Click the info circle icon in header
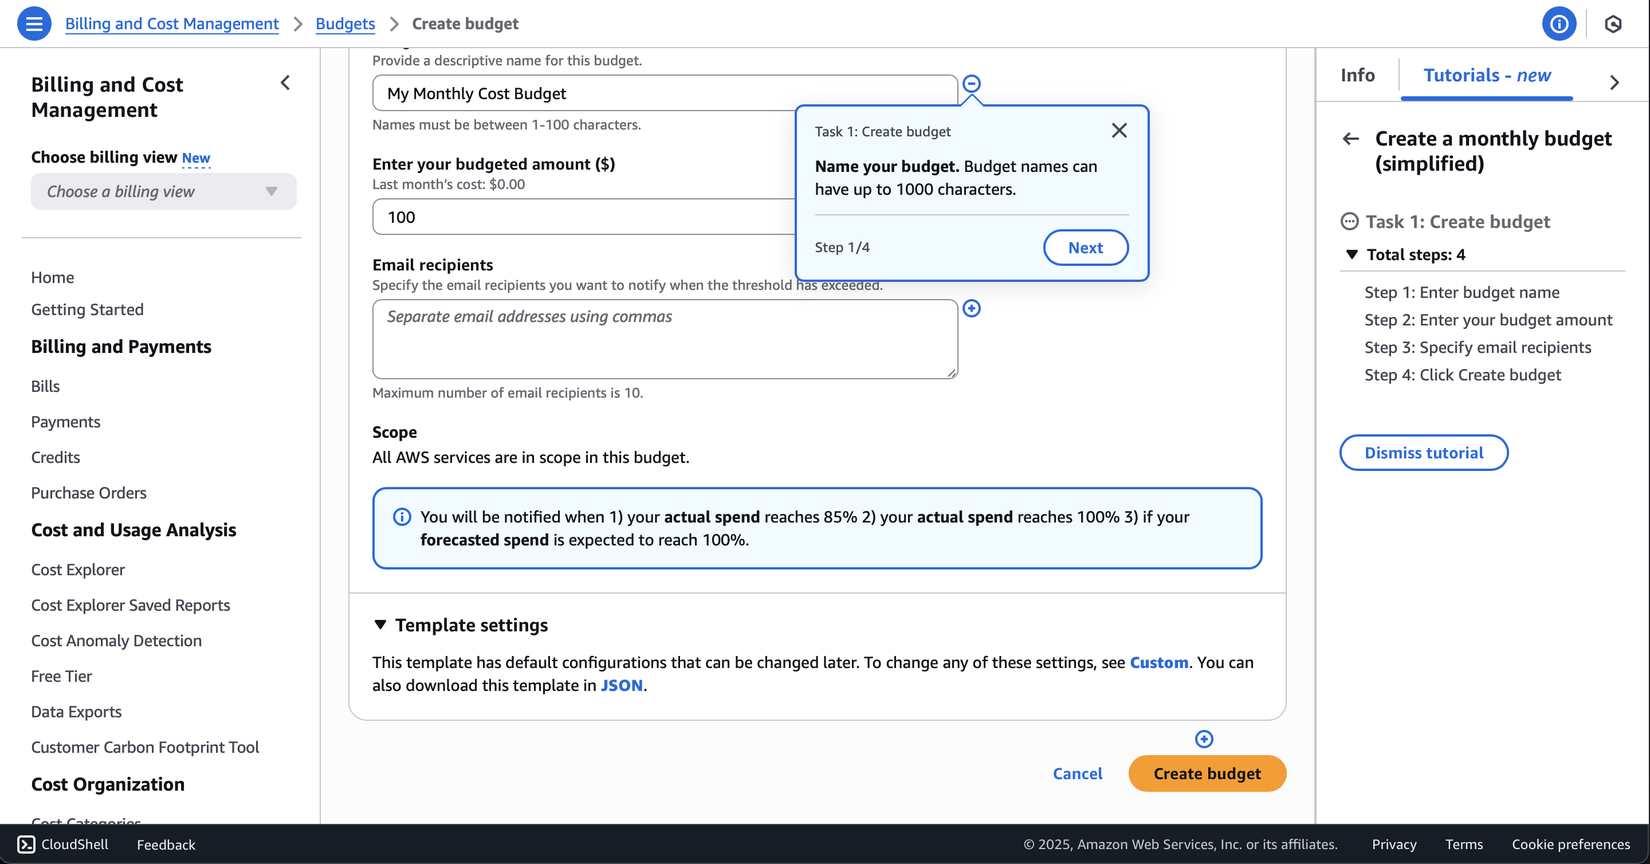Viewport: 1650px width, 864px height. [x=1558, y=24]
